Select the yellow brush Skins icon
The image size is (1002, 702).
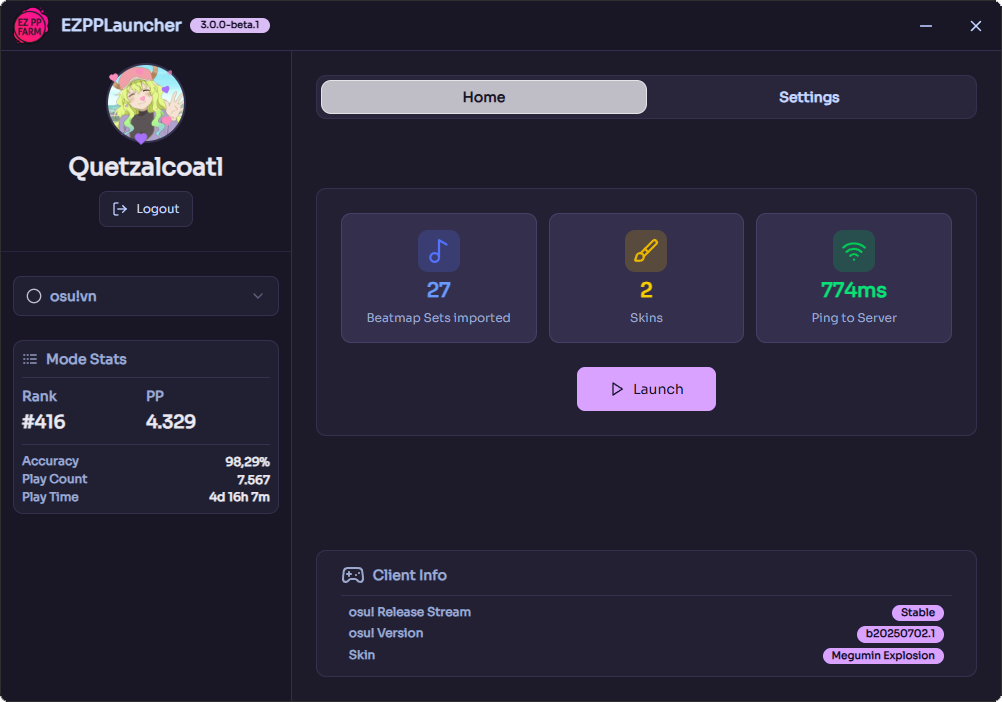coord(646,251)
